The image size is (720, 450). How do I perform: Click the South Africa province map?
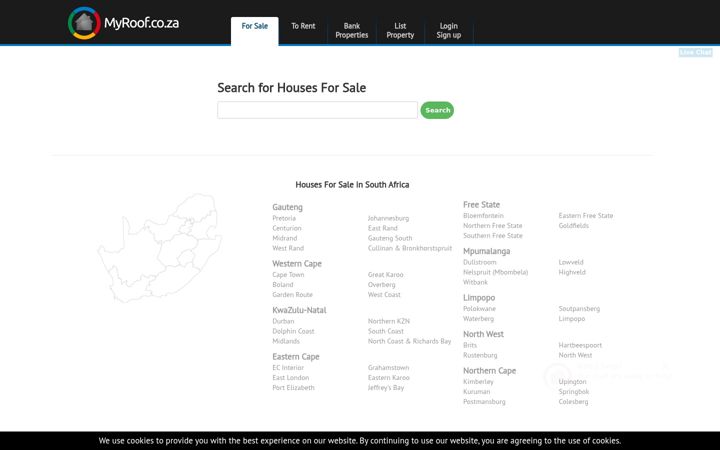159,248
